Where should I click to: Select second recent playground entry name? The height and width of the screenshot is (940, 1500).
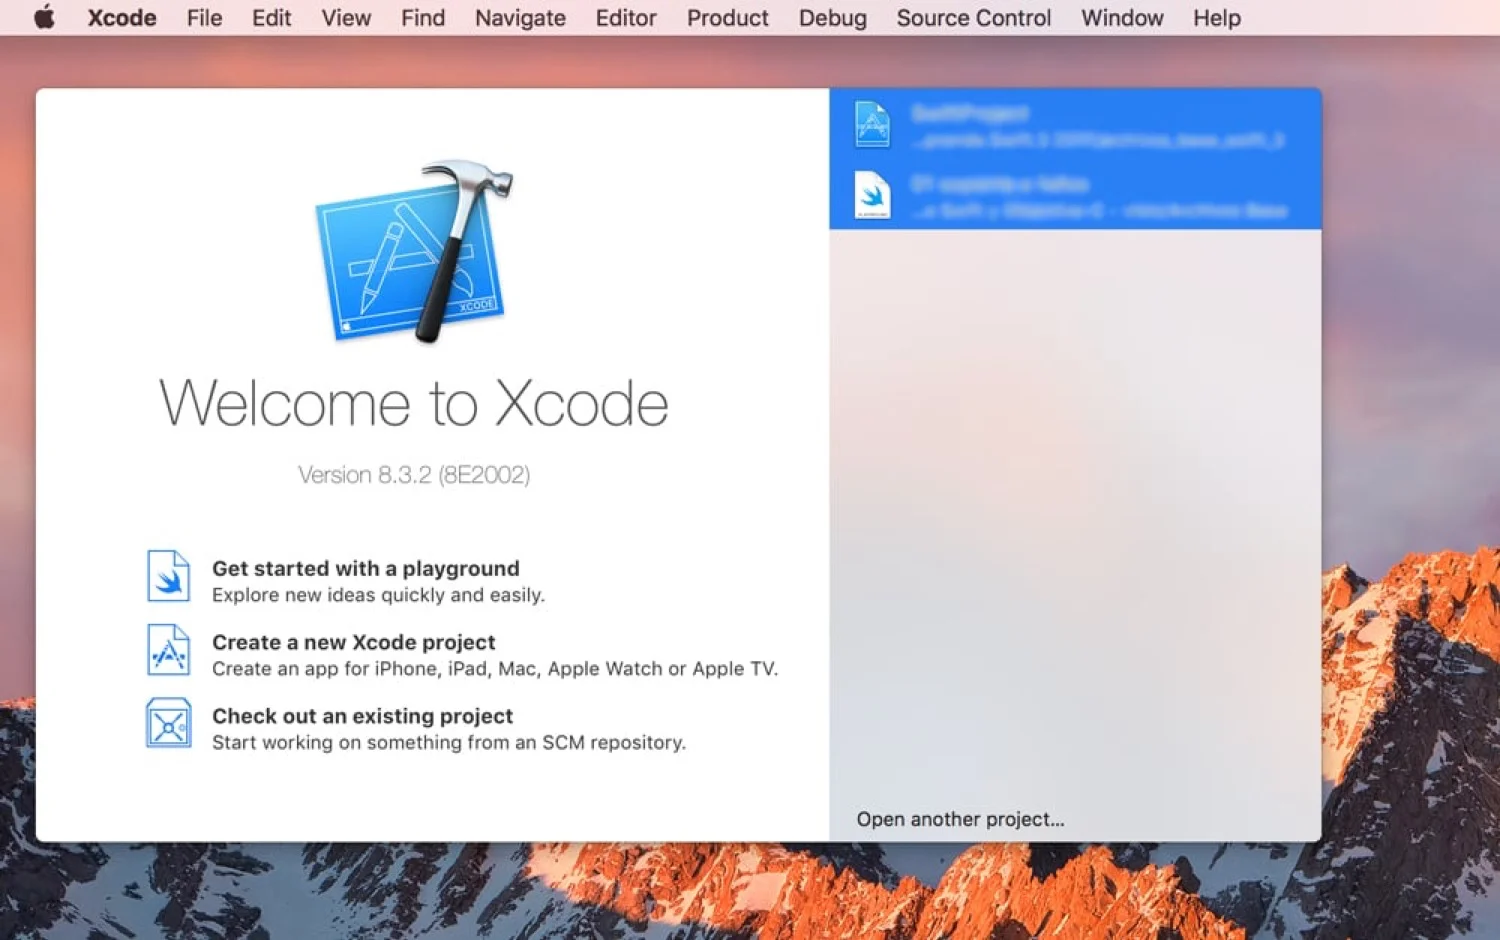coord(1000,184)
